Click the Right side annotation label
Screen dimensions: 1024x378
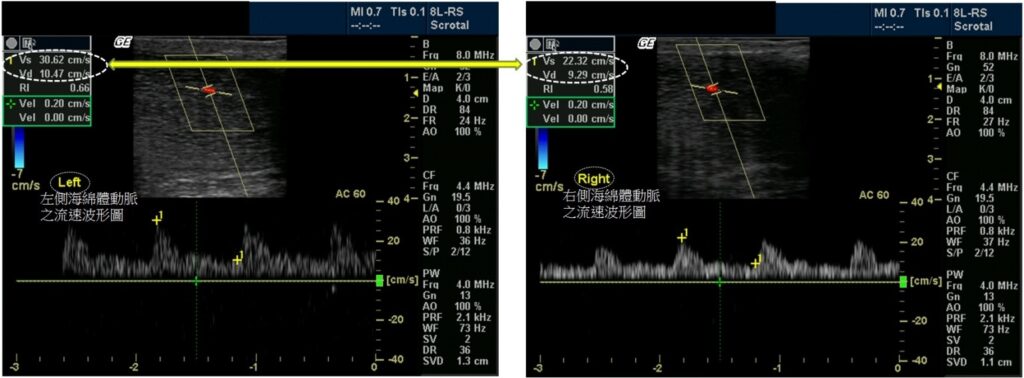pyautogui.click(x=594, y=176)
